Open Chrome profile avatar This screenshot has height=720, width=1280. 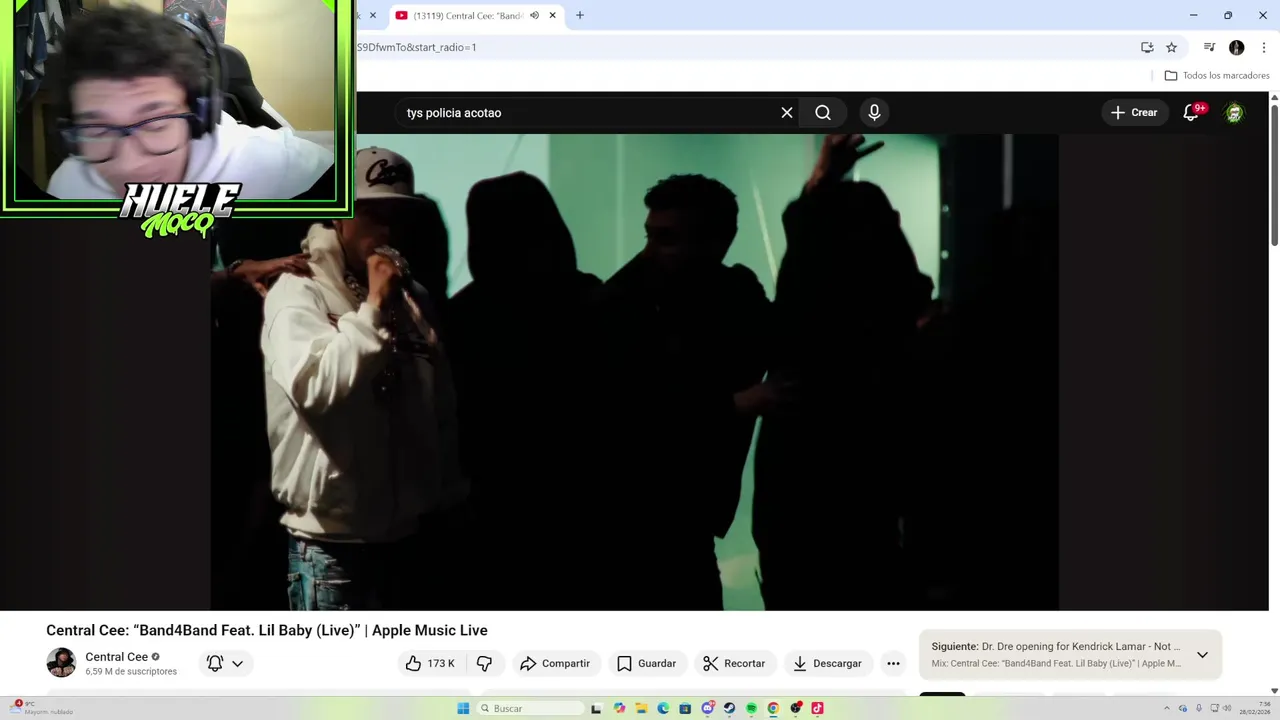coord(1236,47)
